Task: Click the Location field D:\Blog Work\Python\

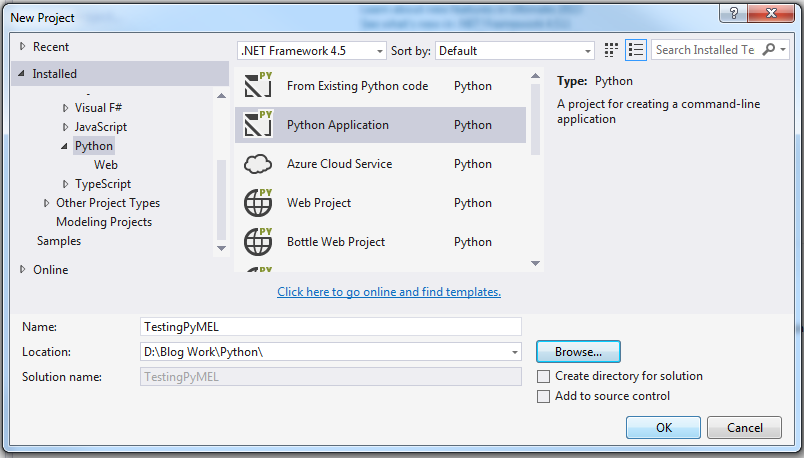Action: point(331,352)
